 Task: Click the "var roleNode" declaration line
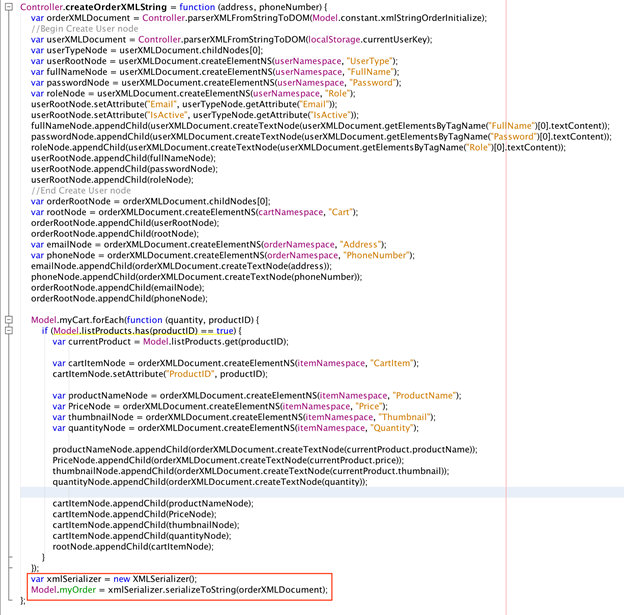tap(193, 93)
